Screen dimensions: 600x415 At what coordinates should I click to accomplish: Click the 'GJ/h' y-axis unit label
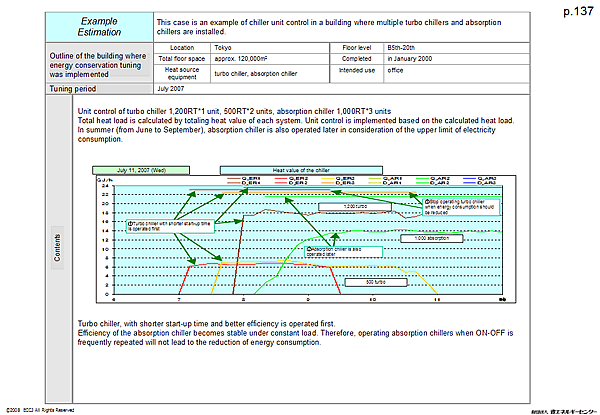(x=104, y=180)
